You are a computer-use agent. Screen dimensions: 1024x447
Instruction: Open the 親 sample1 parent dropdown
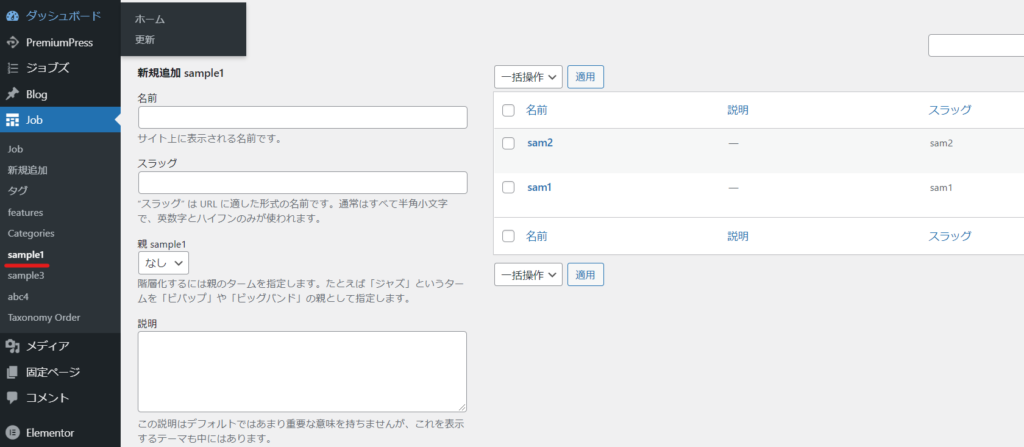(163, 263)
